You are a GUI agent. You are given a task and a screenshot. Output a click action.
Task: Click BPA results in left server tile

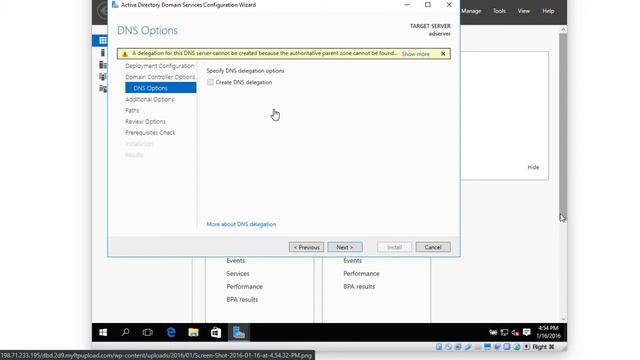pyautogui.click(x=242, y=300)
